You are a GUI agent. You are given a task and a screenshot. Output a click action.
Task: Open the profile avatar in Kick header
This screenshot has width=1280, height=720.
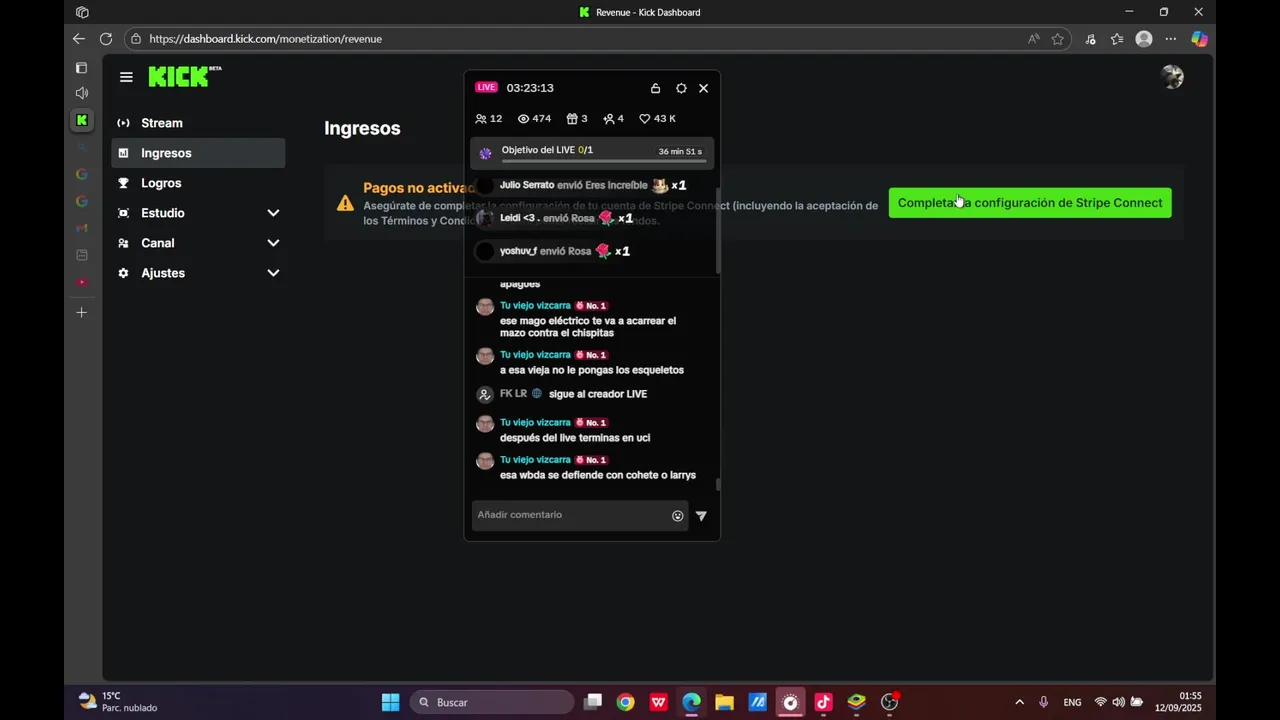coord(1172,77)
